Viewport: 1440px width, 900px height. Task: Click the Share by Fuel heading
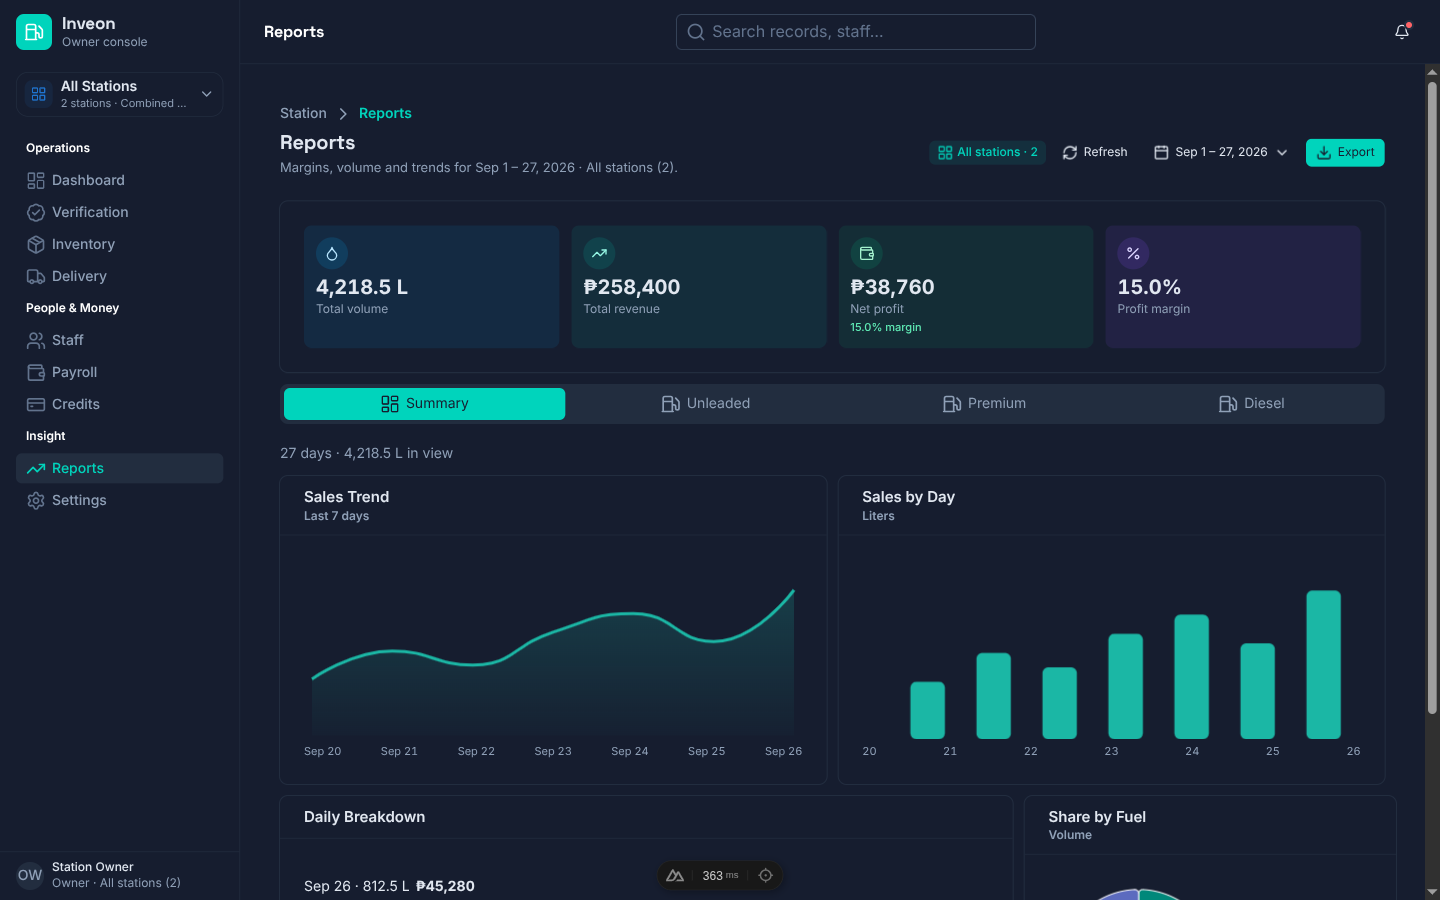pyautogui.click(x=1097, y=817)
